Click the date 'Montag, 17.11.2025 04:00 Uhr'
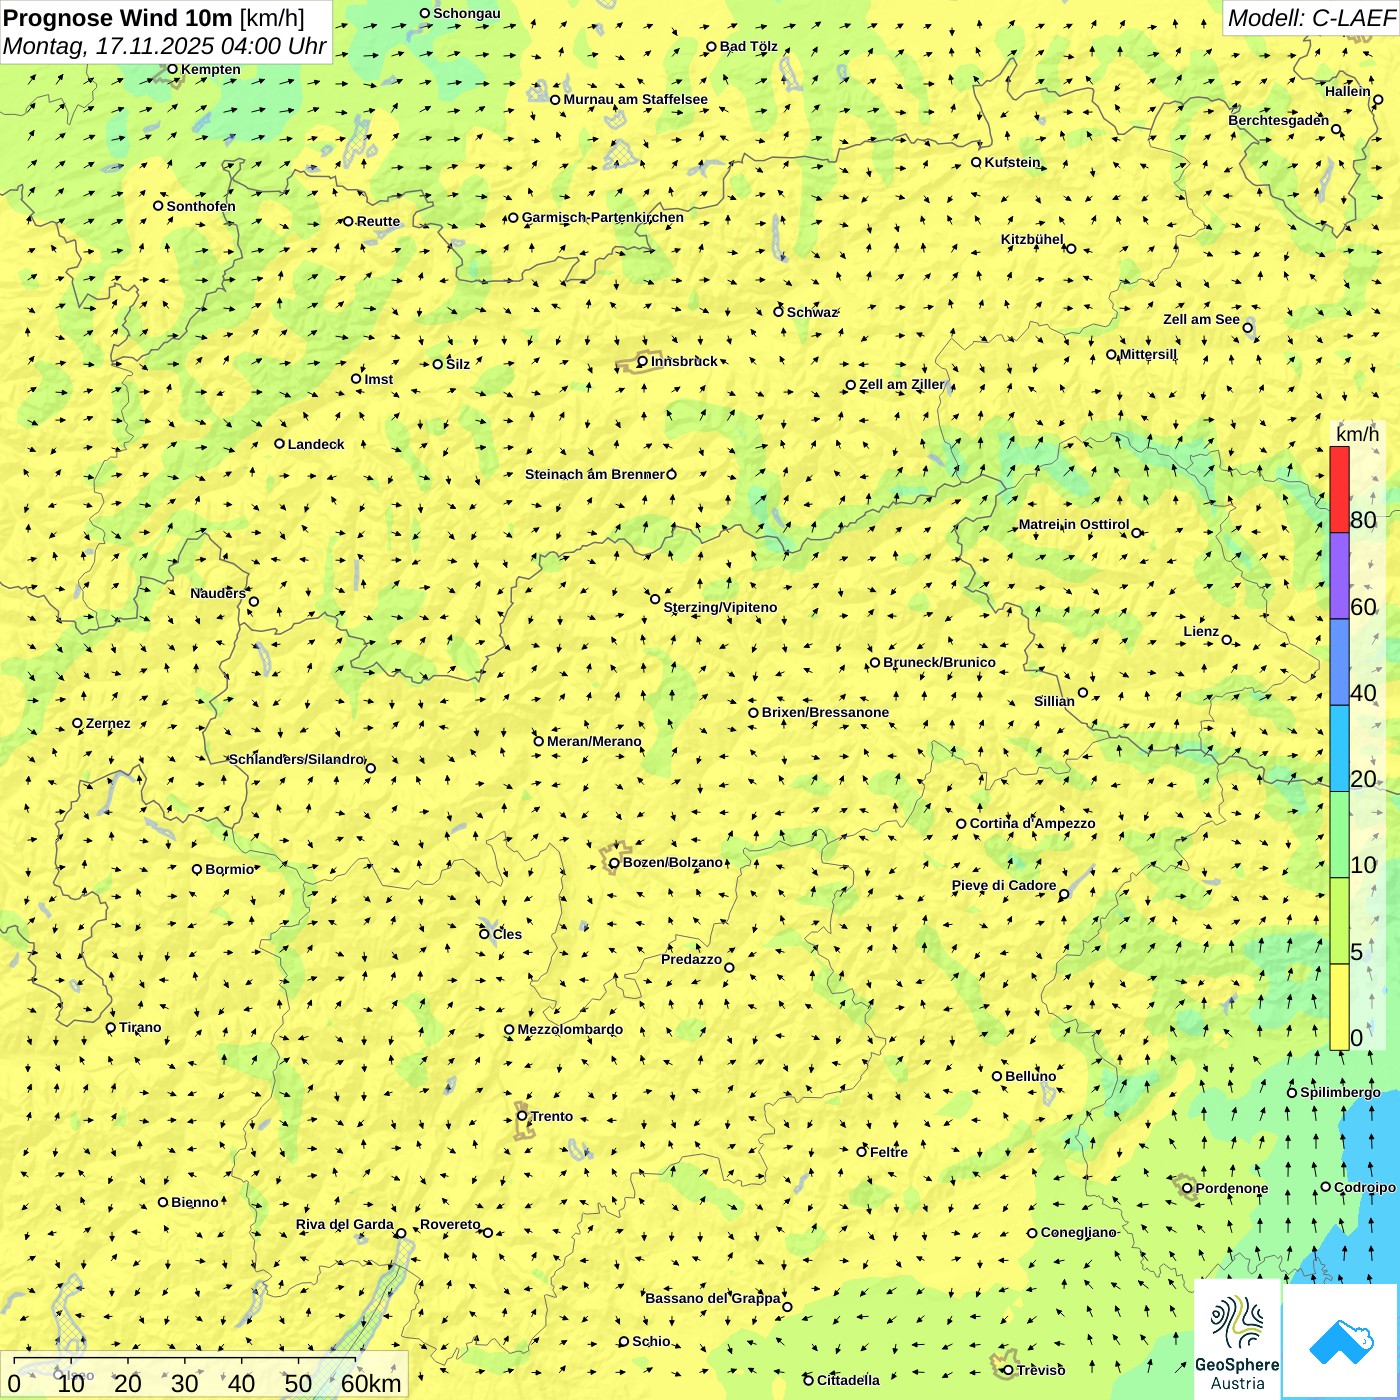Viewport: 1400px width, 1400px height. coord(165,46)
